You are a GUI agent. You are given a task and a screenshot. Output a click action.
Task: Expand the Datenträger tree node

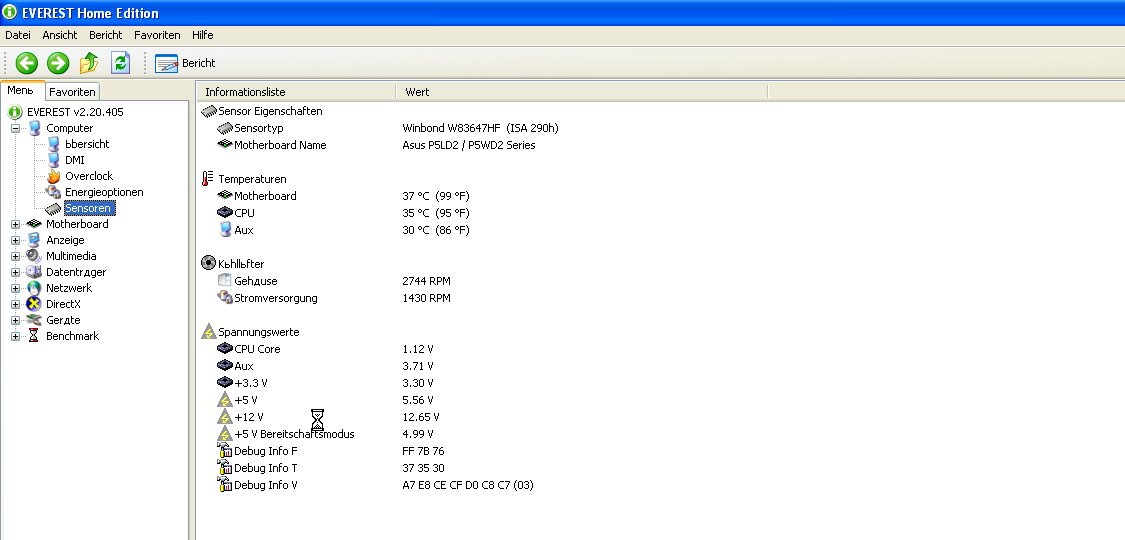15,273
